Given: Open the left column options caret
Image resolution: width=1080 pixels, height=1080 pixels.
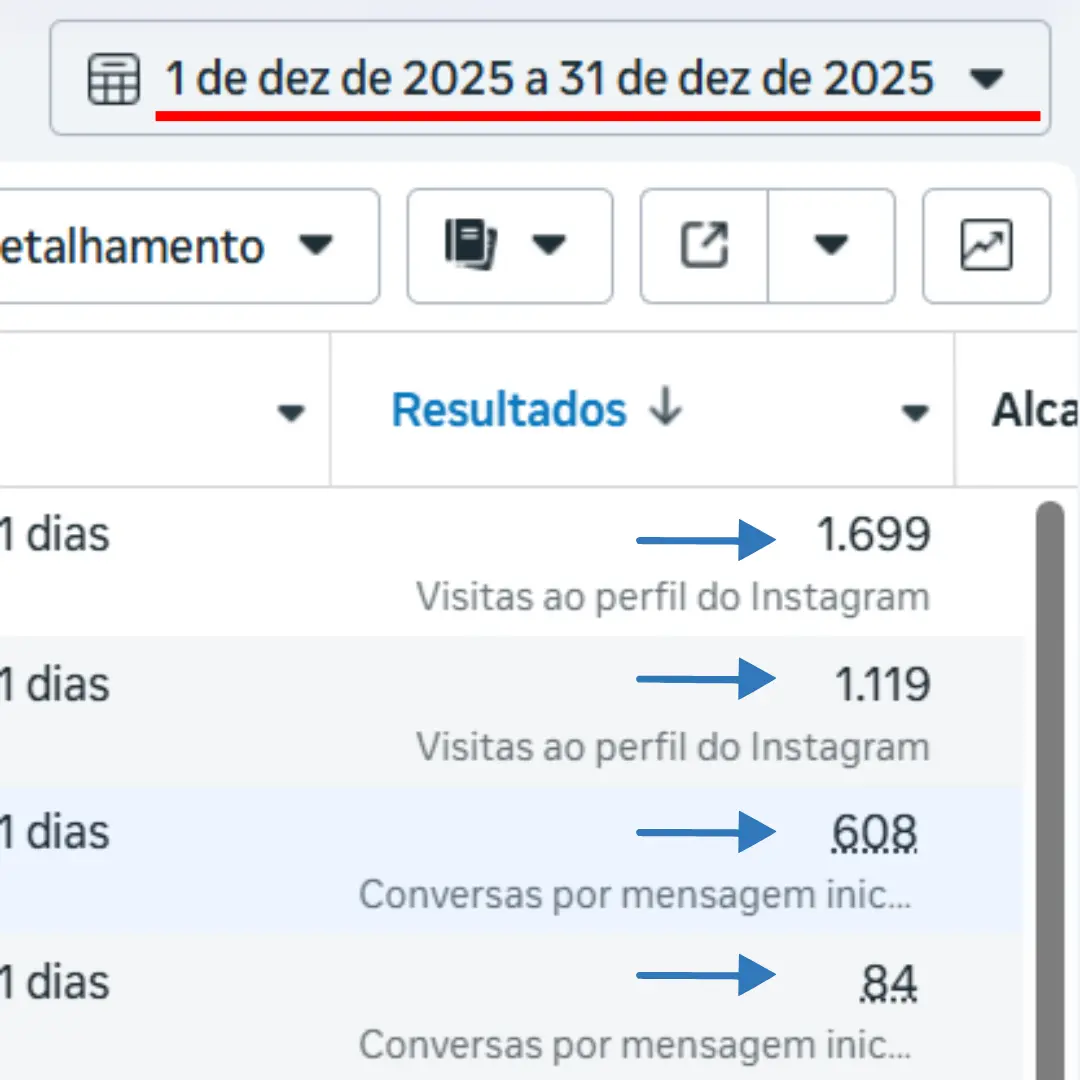Looking at the screenshot, I should [291, 412].
